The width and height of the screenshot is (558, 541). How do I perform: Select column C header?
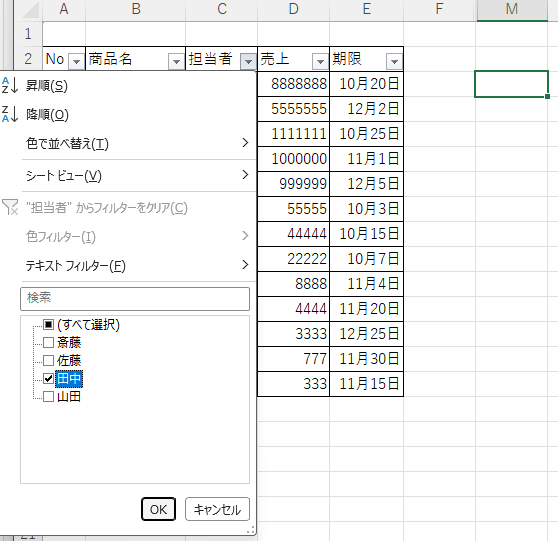(x=222, y=10)
